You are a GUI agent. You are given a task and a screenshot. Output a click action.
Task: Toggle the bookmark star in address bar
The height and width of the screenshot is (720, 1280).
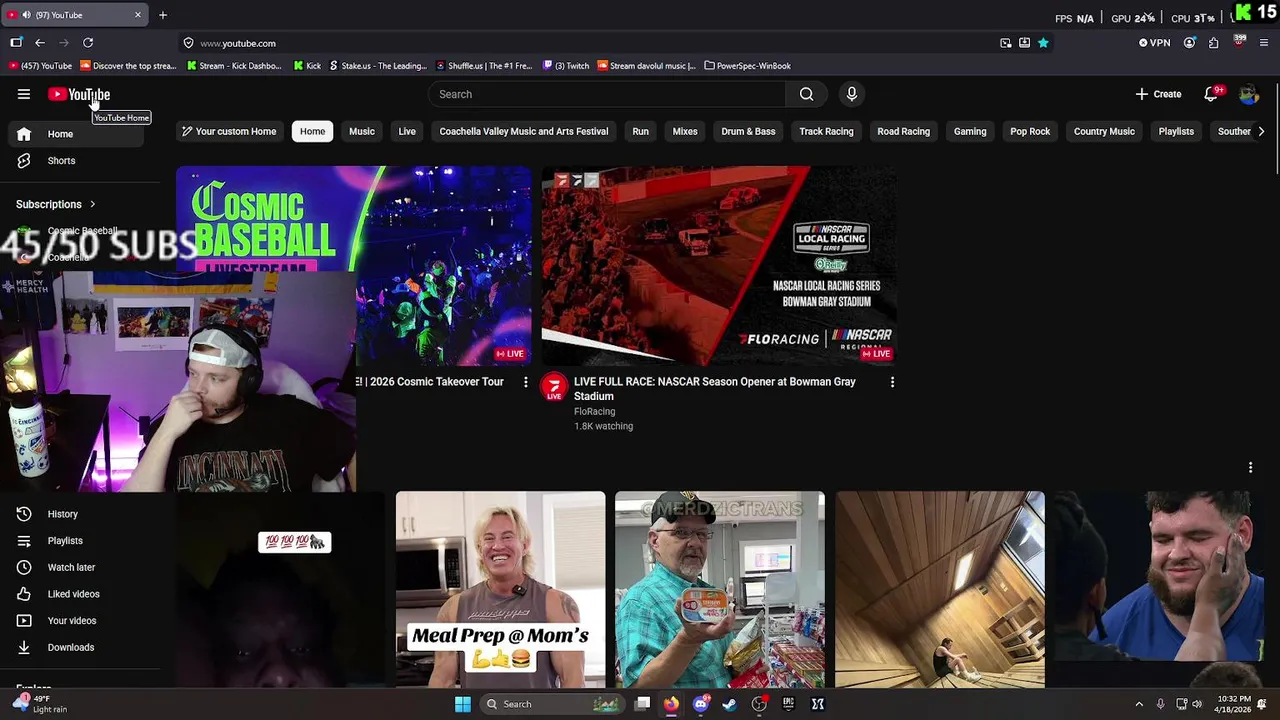click(x=1043, y=43)
